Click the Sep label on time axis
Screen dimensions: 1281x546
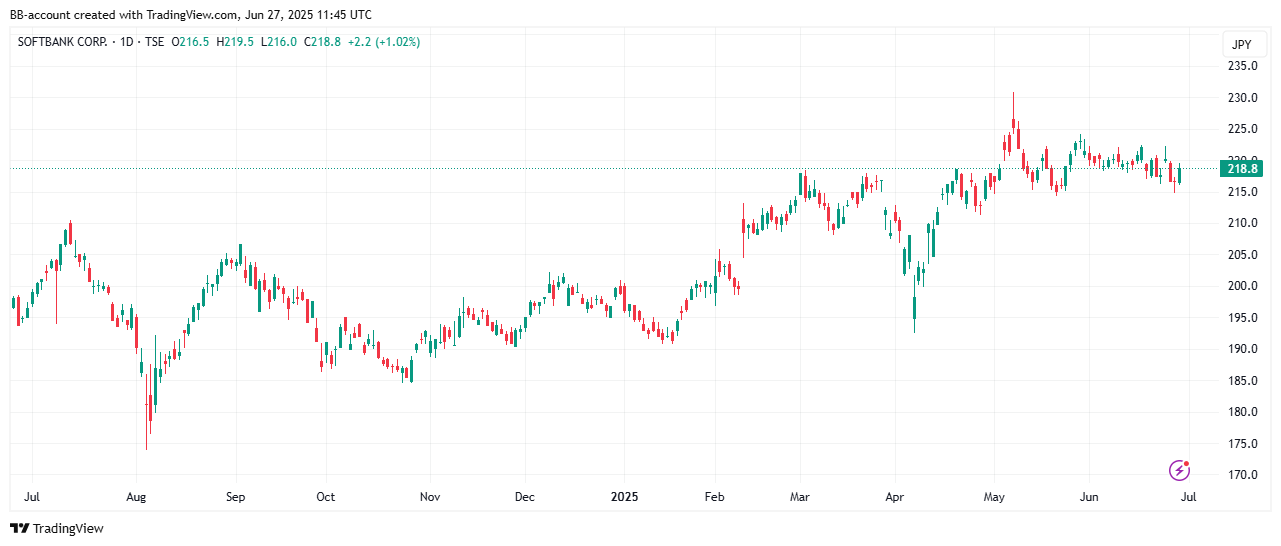click(235, 496)
